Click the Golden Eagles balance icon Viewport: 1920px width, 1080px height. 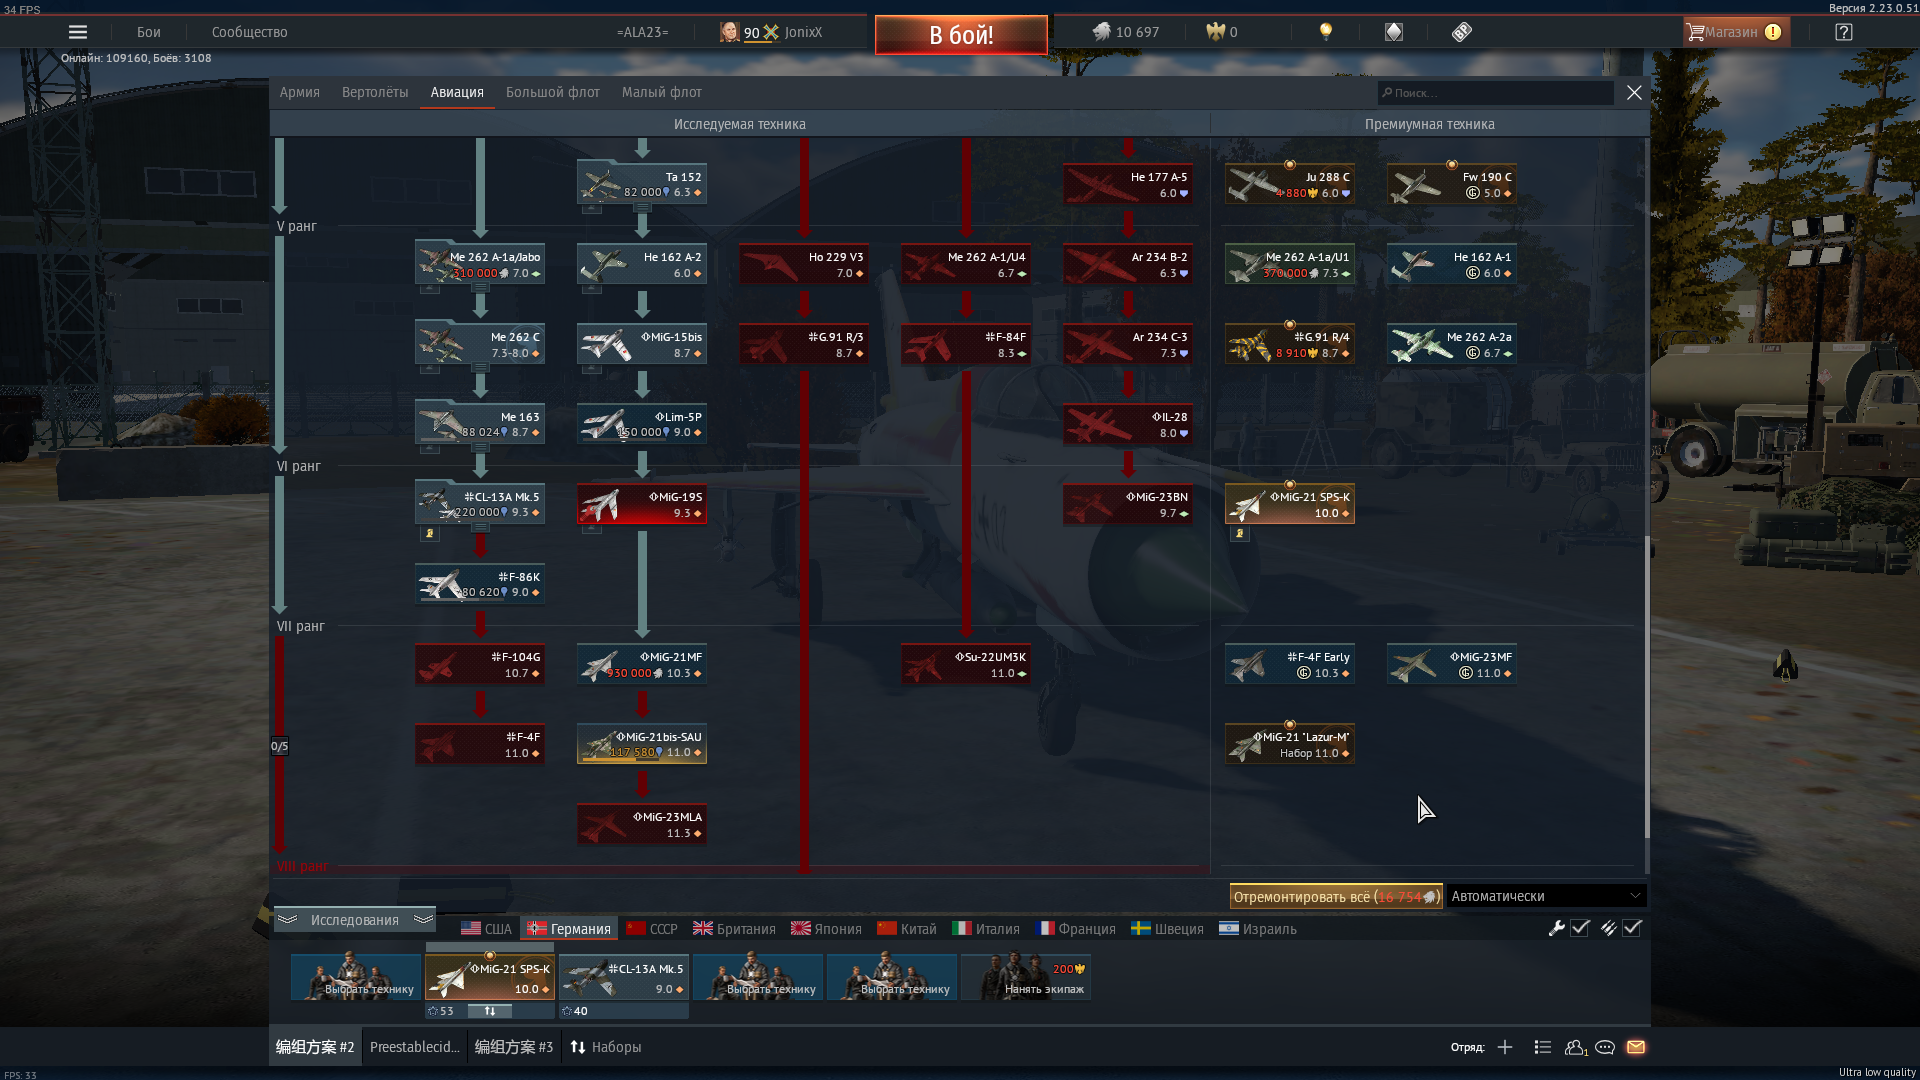point(1215,32)
